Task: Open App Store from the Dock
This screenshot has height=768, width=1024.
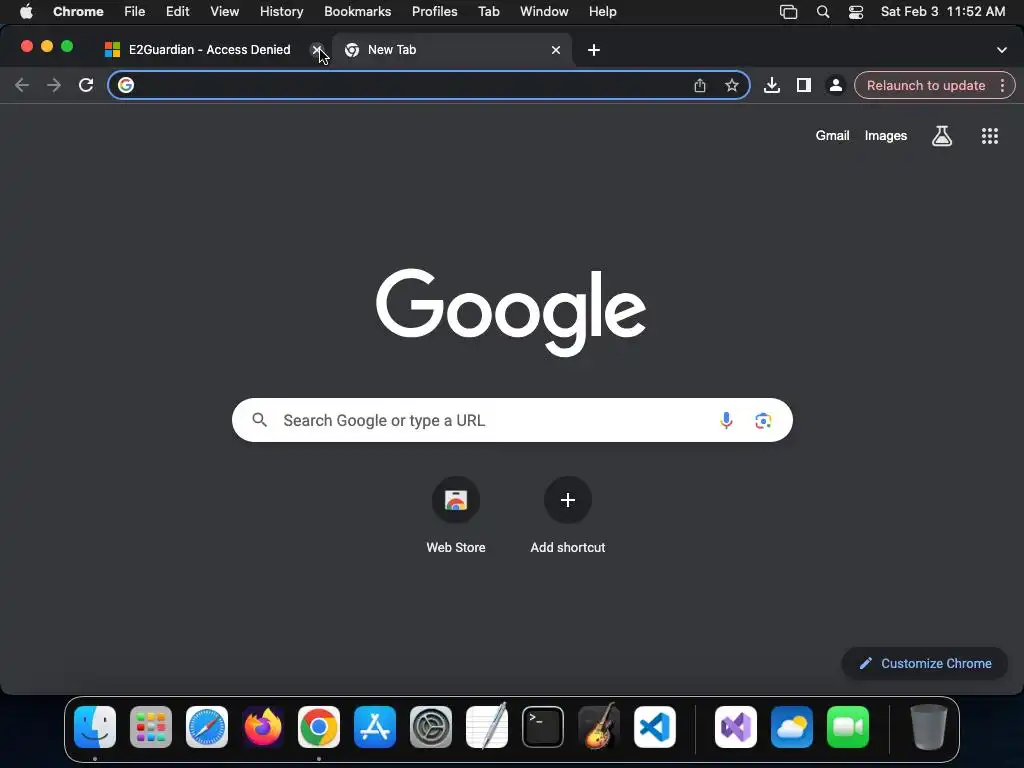Action: (x=375, y=727)
